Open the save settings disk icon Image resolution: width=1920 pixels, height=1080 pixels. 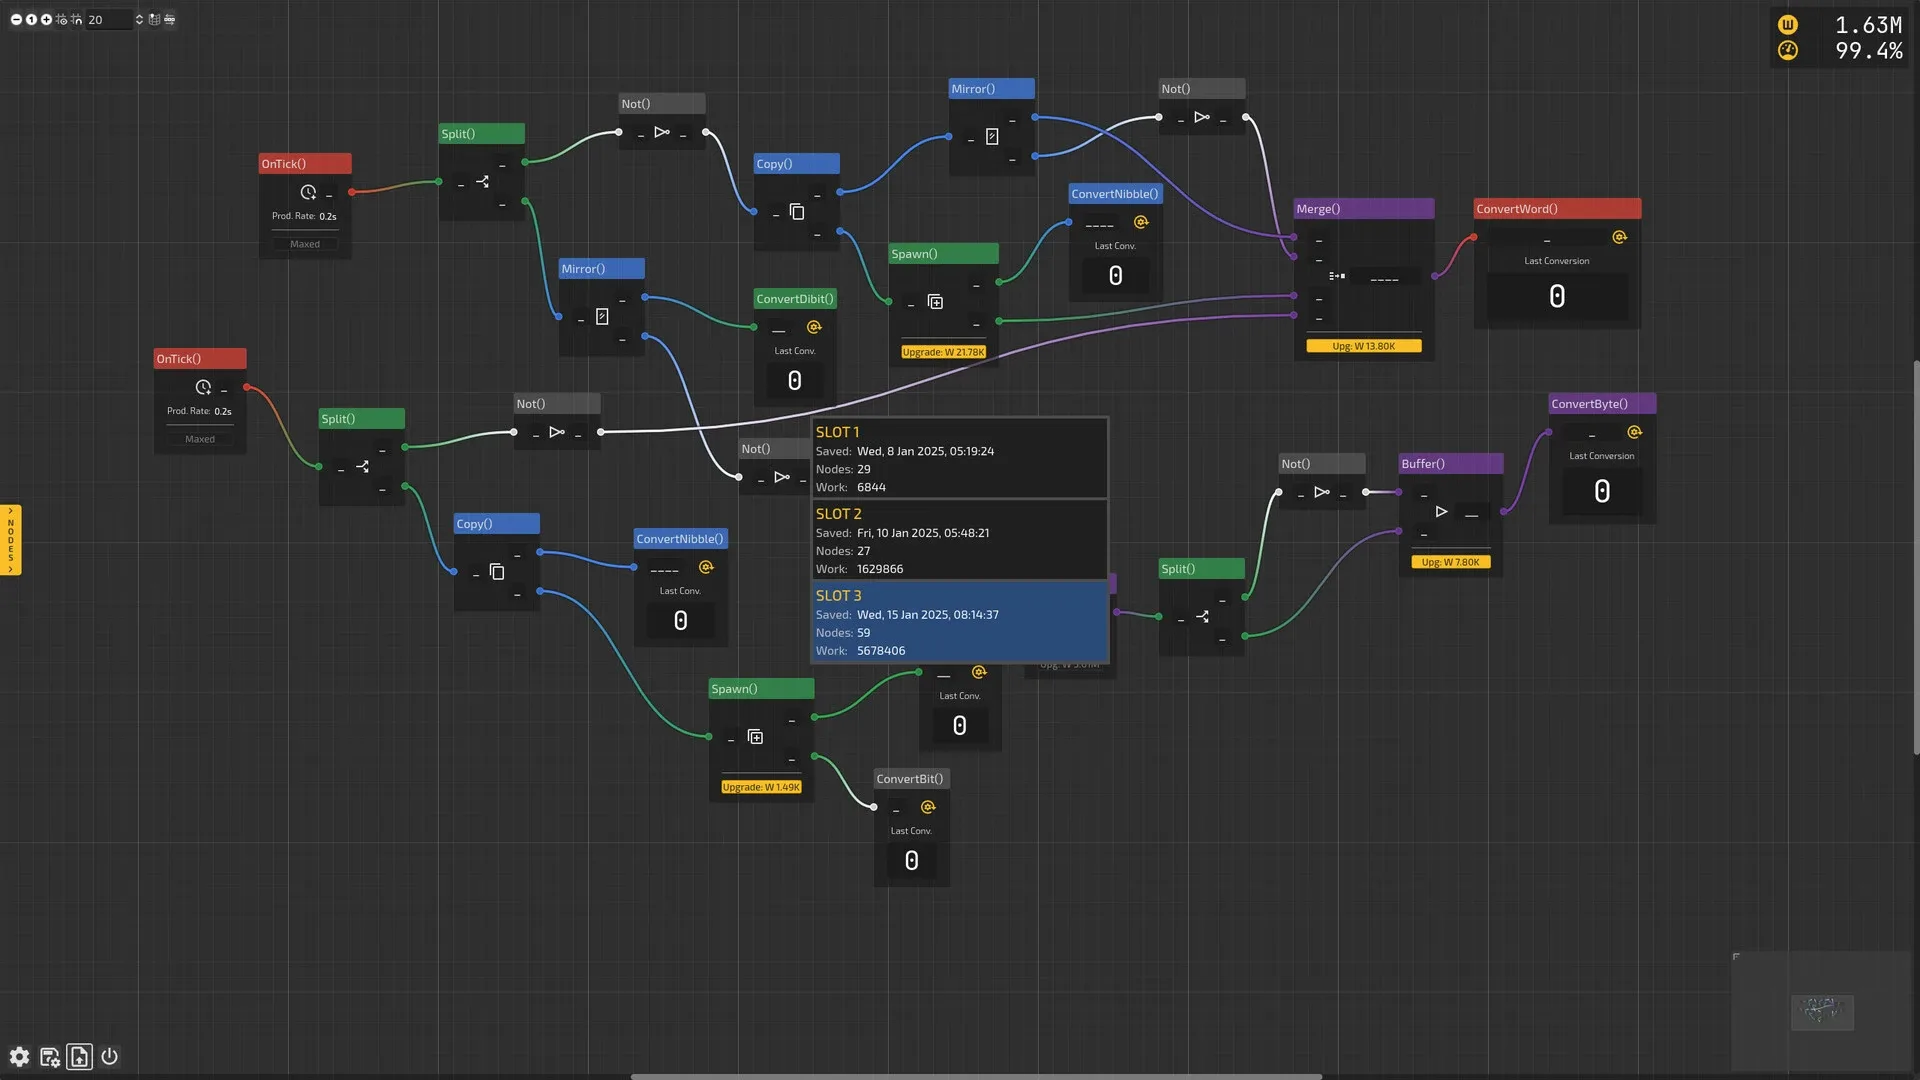coord(49,1057)
